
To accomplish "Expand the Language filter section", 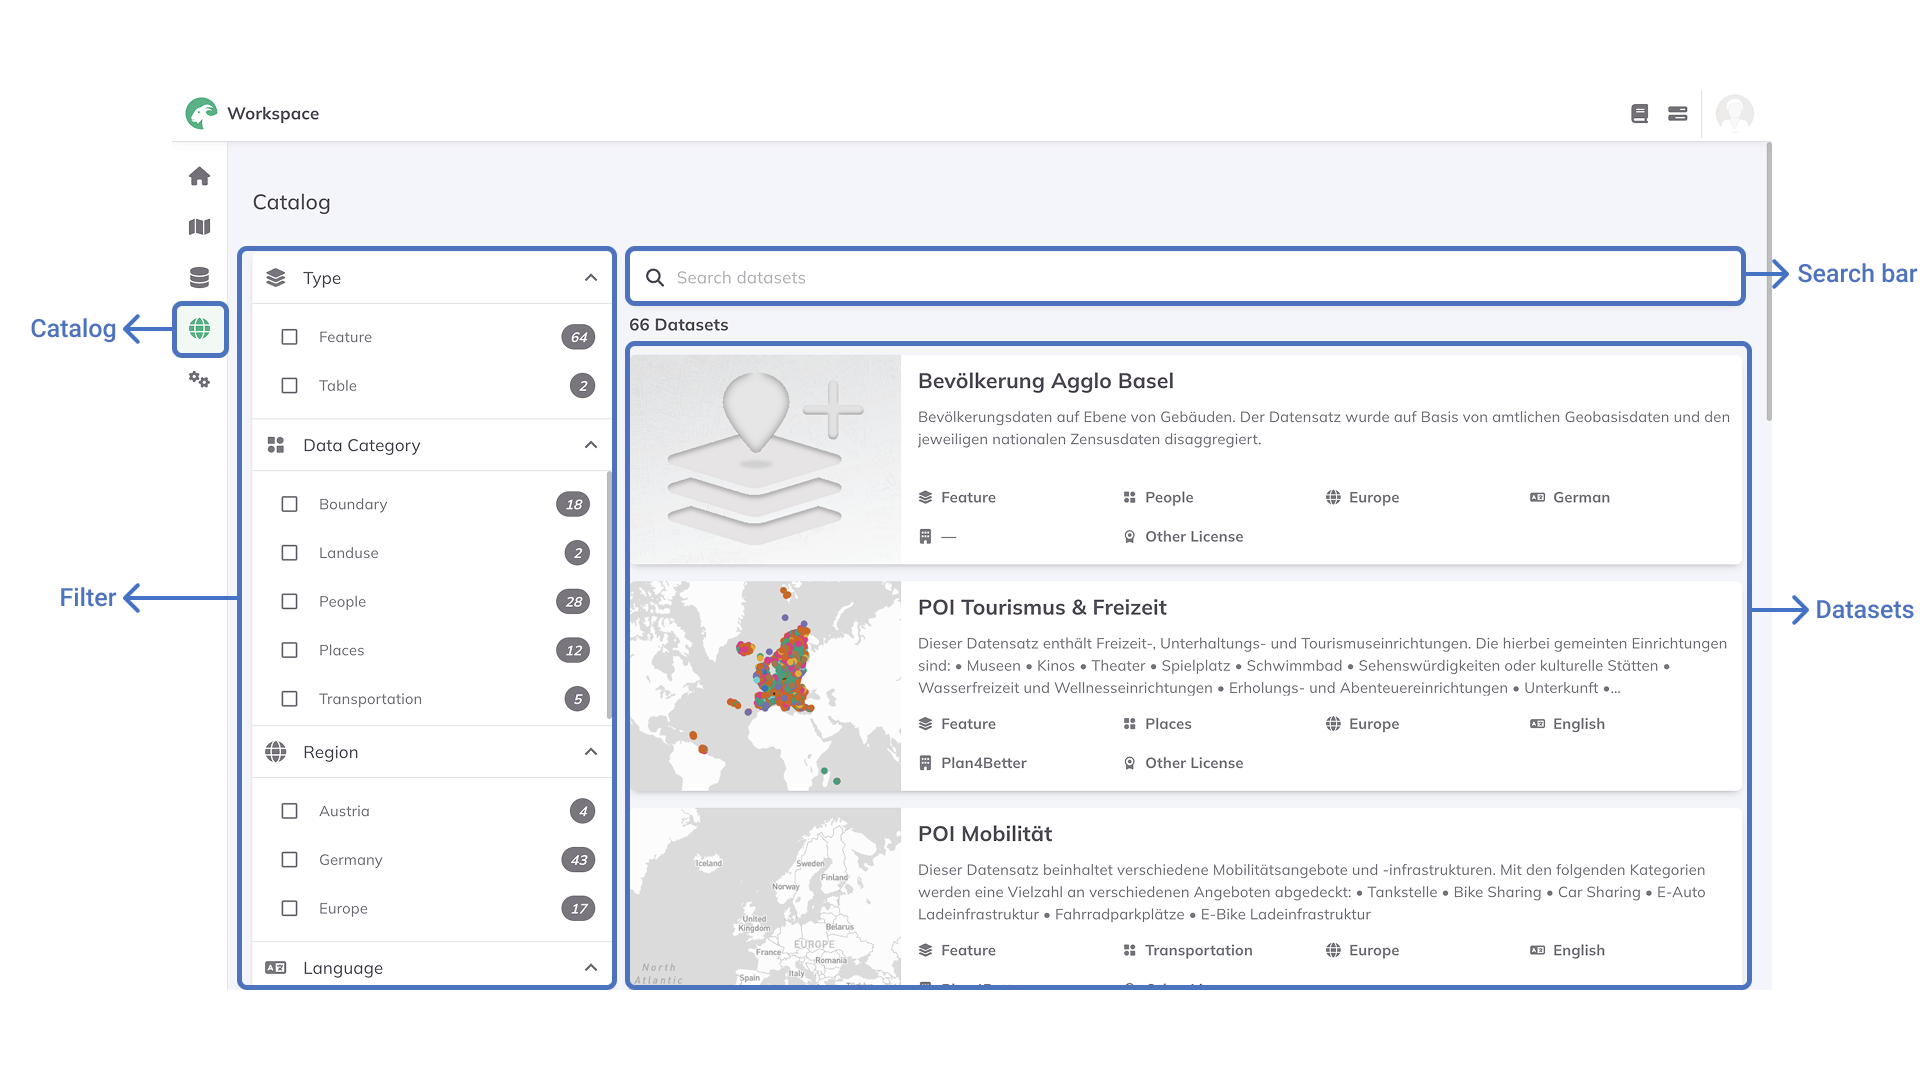I will 589,967.
